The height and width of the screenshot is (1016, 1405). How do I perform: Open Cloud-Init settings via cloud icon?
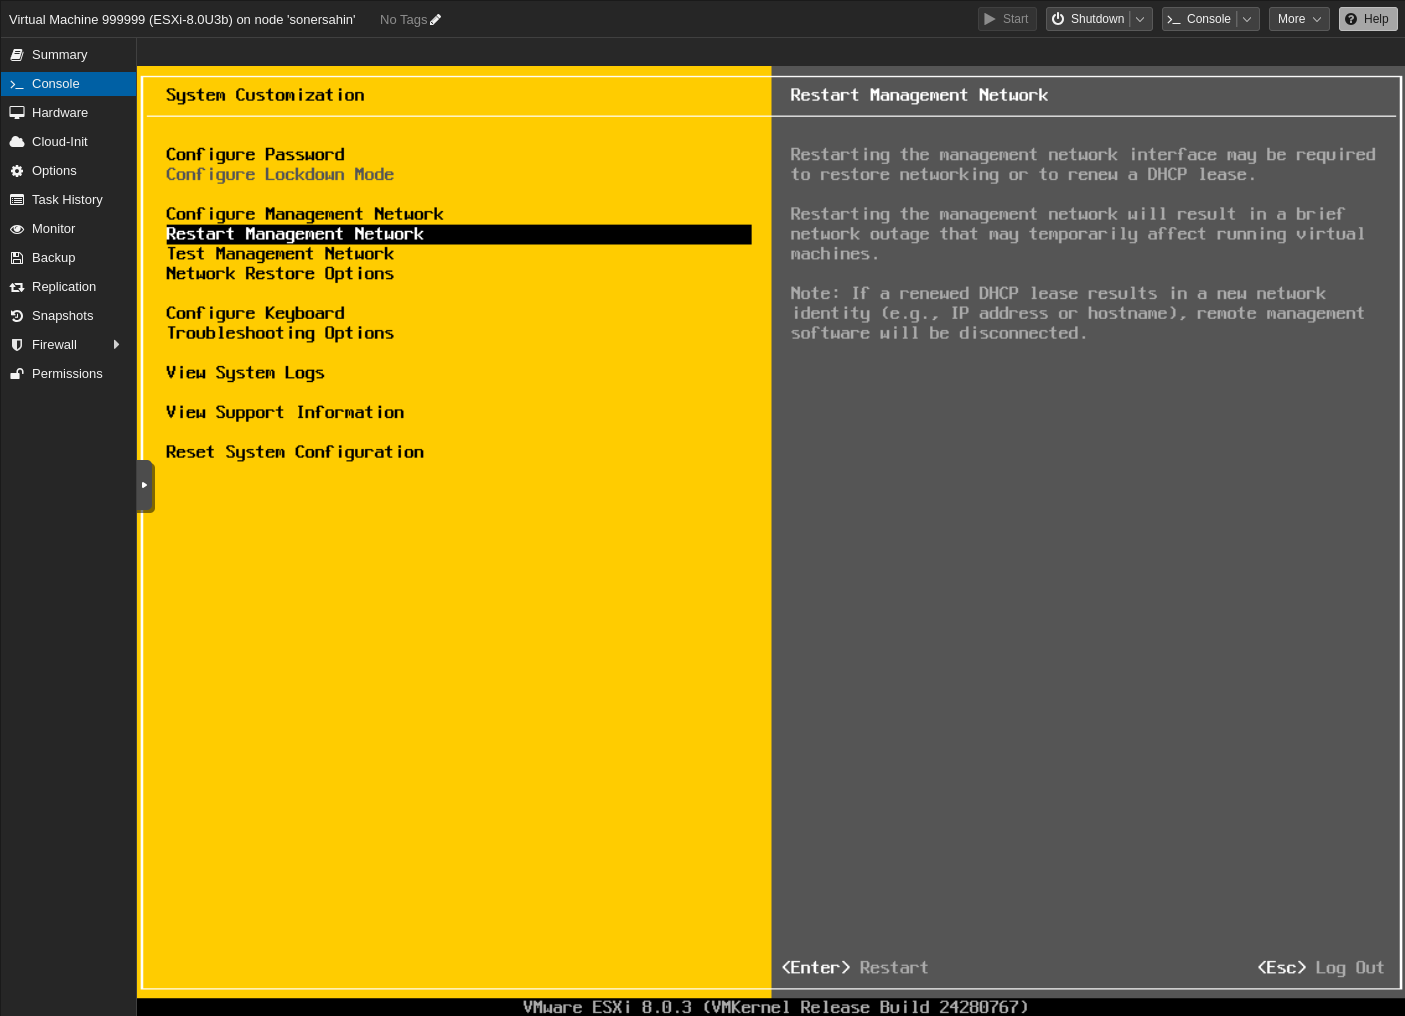click(17, 141)
